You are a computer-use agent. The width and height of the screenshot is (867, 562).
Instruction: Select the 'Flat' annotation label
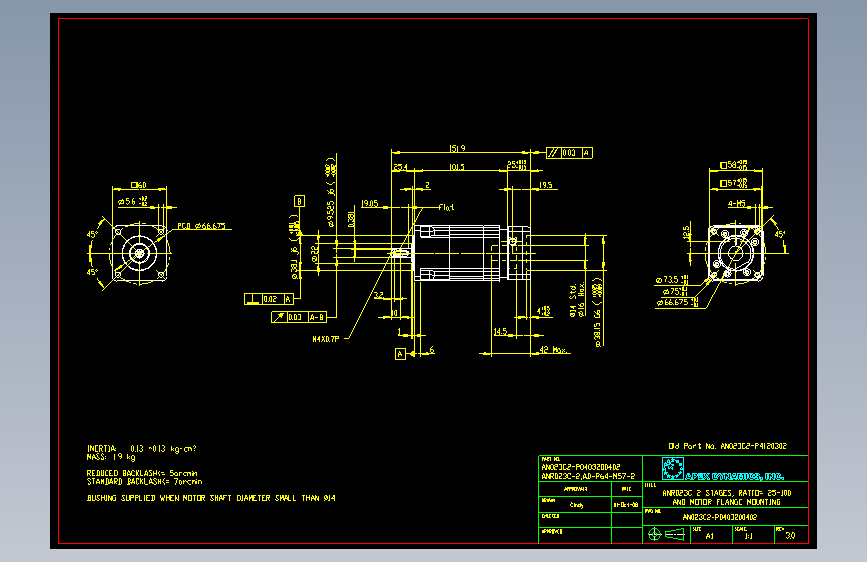tap(446, 207)
